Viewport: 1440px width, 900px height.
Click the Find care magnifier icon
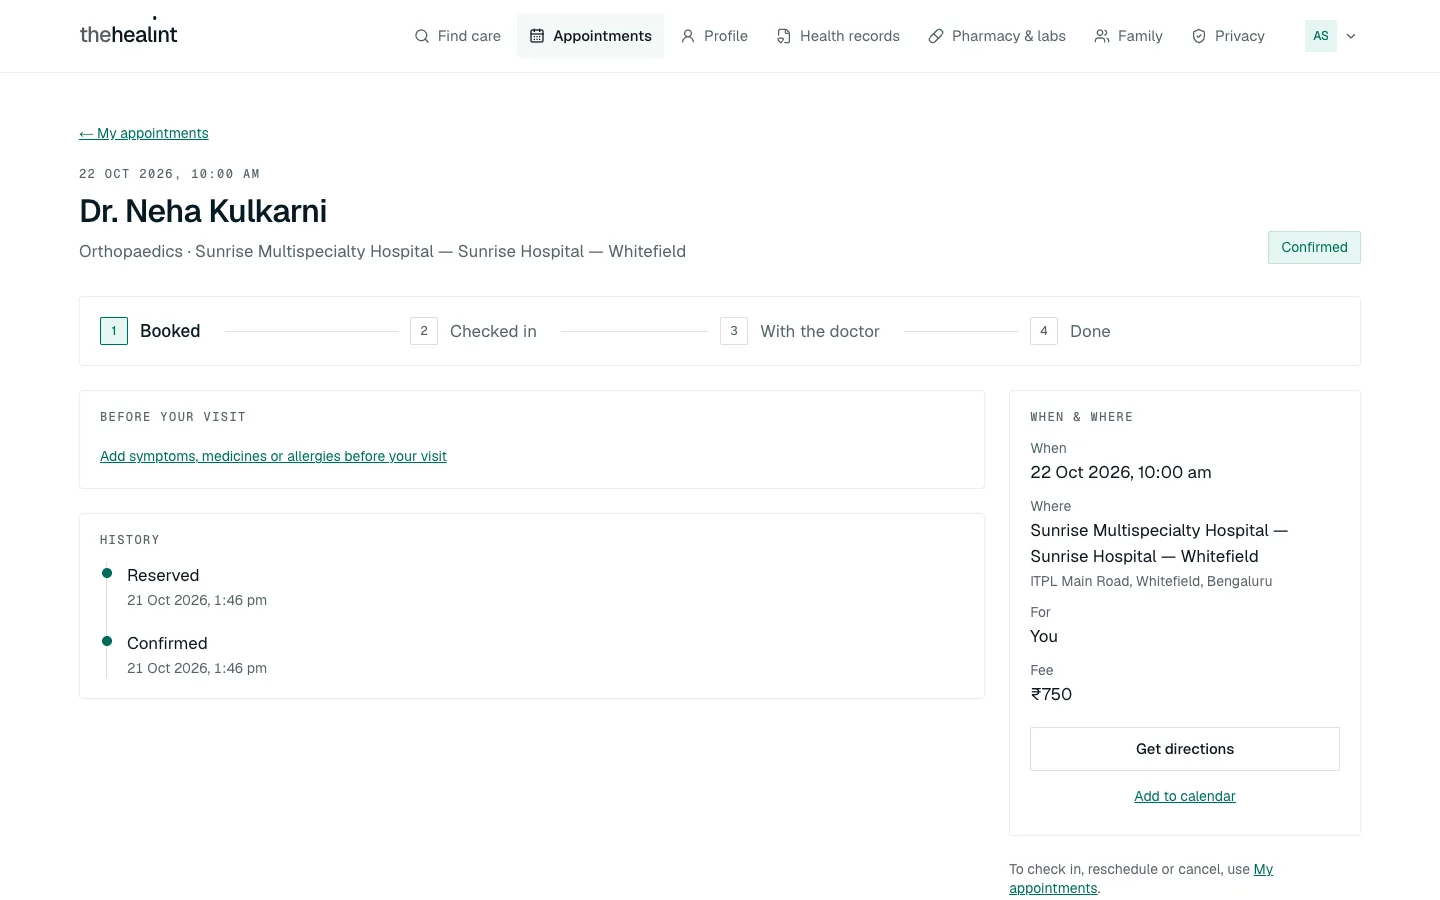pyautogui.click(x=422, y=36)
